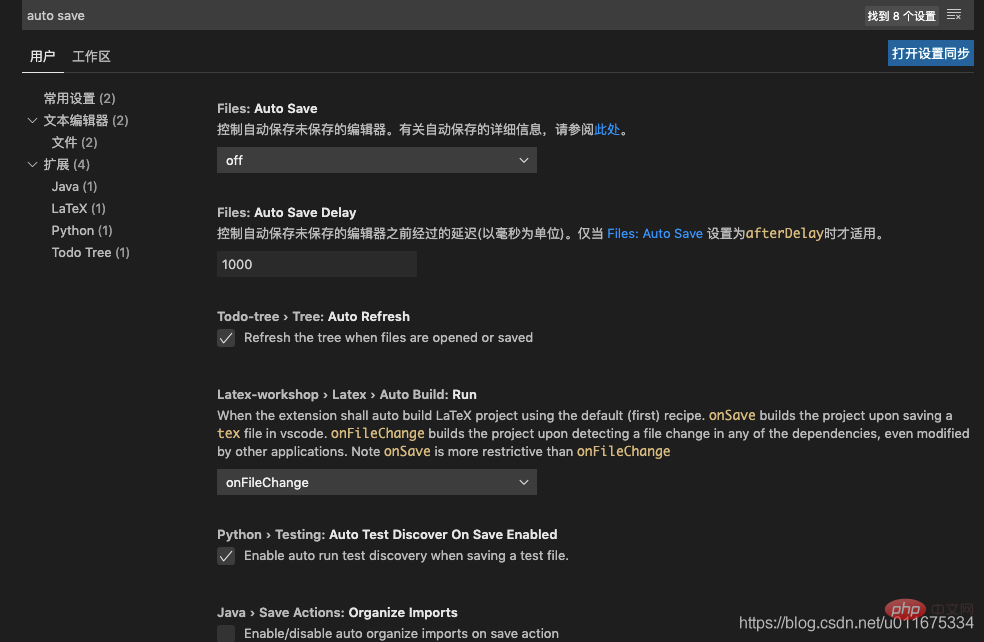Select the 用户 tab
Viewport: 984px width, 642px height.
coord(43,57)
